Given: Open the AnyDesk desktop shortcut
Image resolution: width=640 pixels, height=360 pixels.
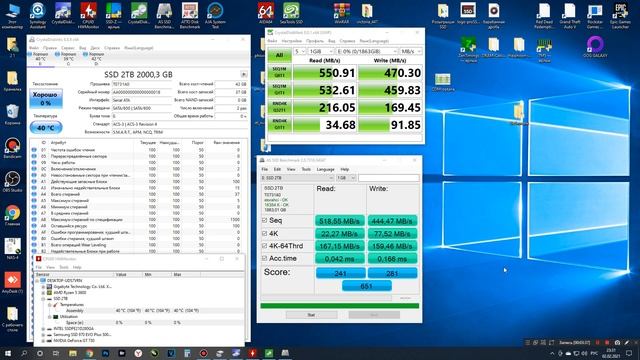Looking at the screenshot, I should click(x=12, y=282).
